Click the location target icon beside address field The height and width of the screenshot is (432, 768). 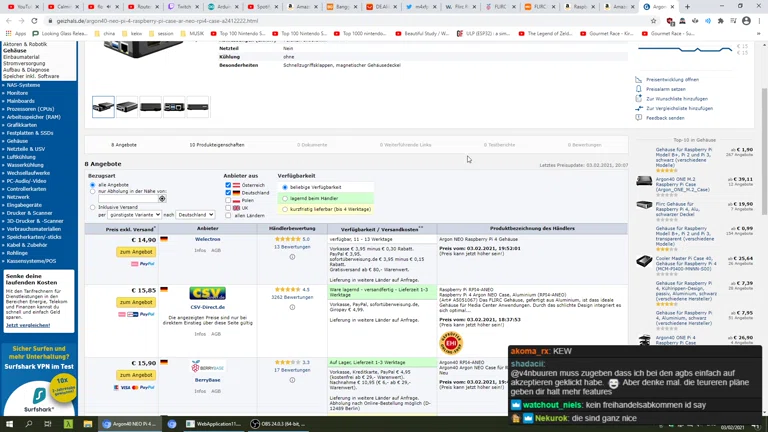tap(162, 199)
